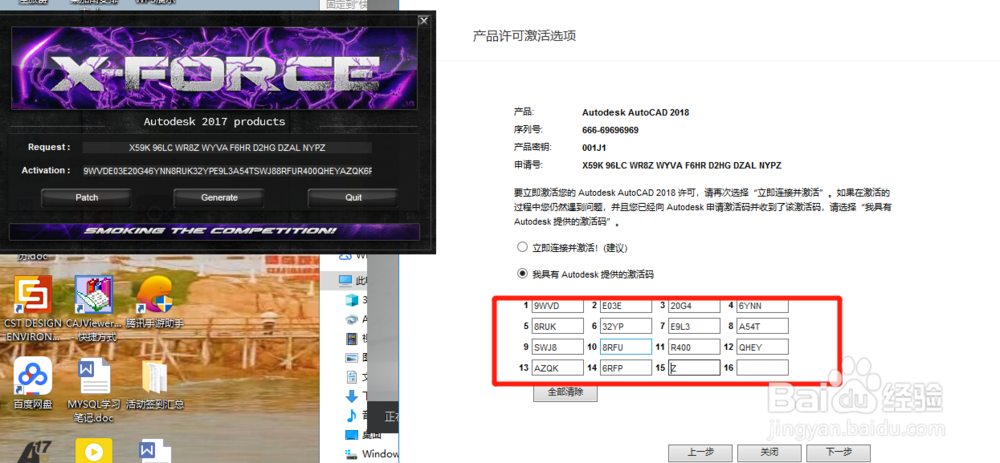Click activation code field 13 containing AZQK

558,367
